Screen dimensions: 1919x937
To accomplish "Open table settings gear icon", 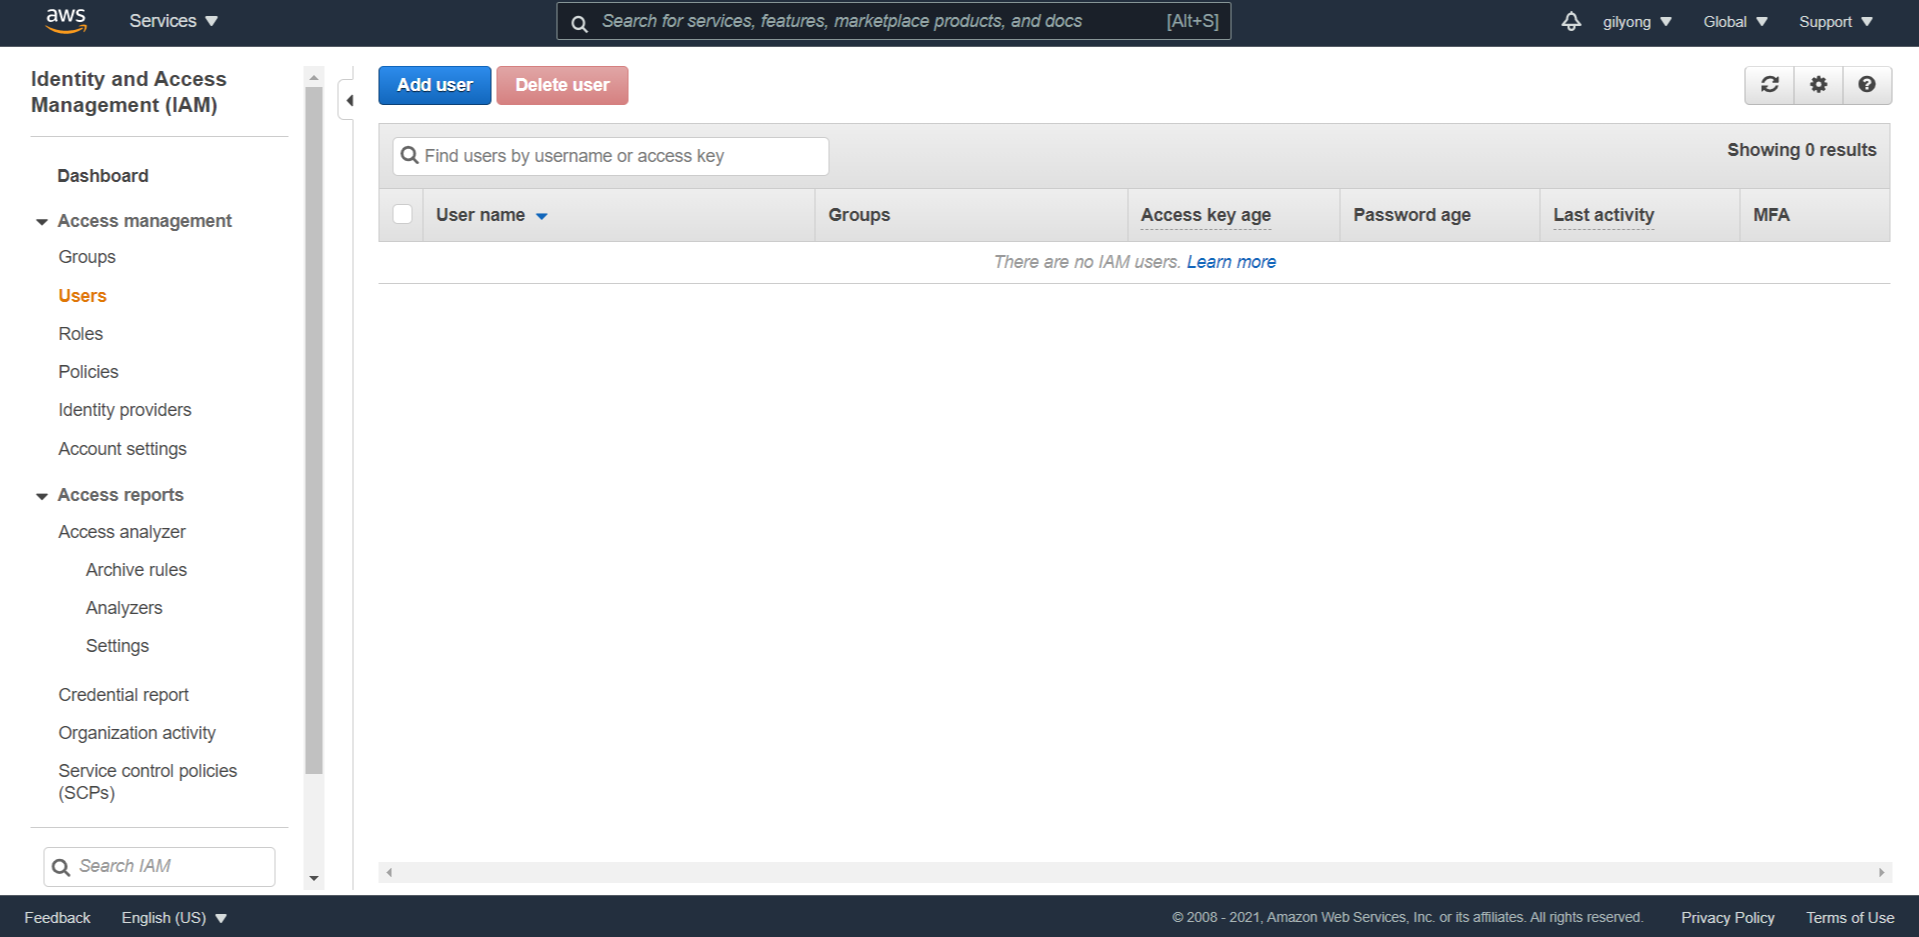I will click(1818, 85).
